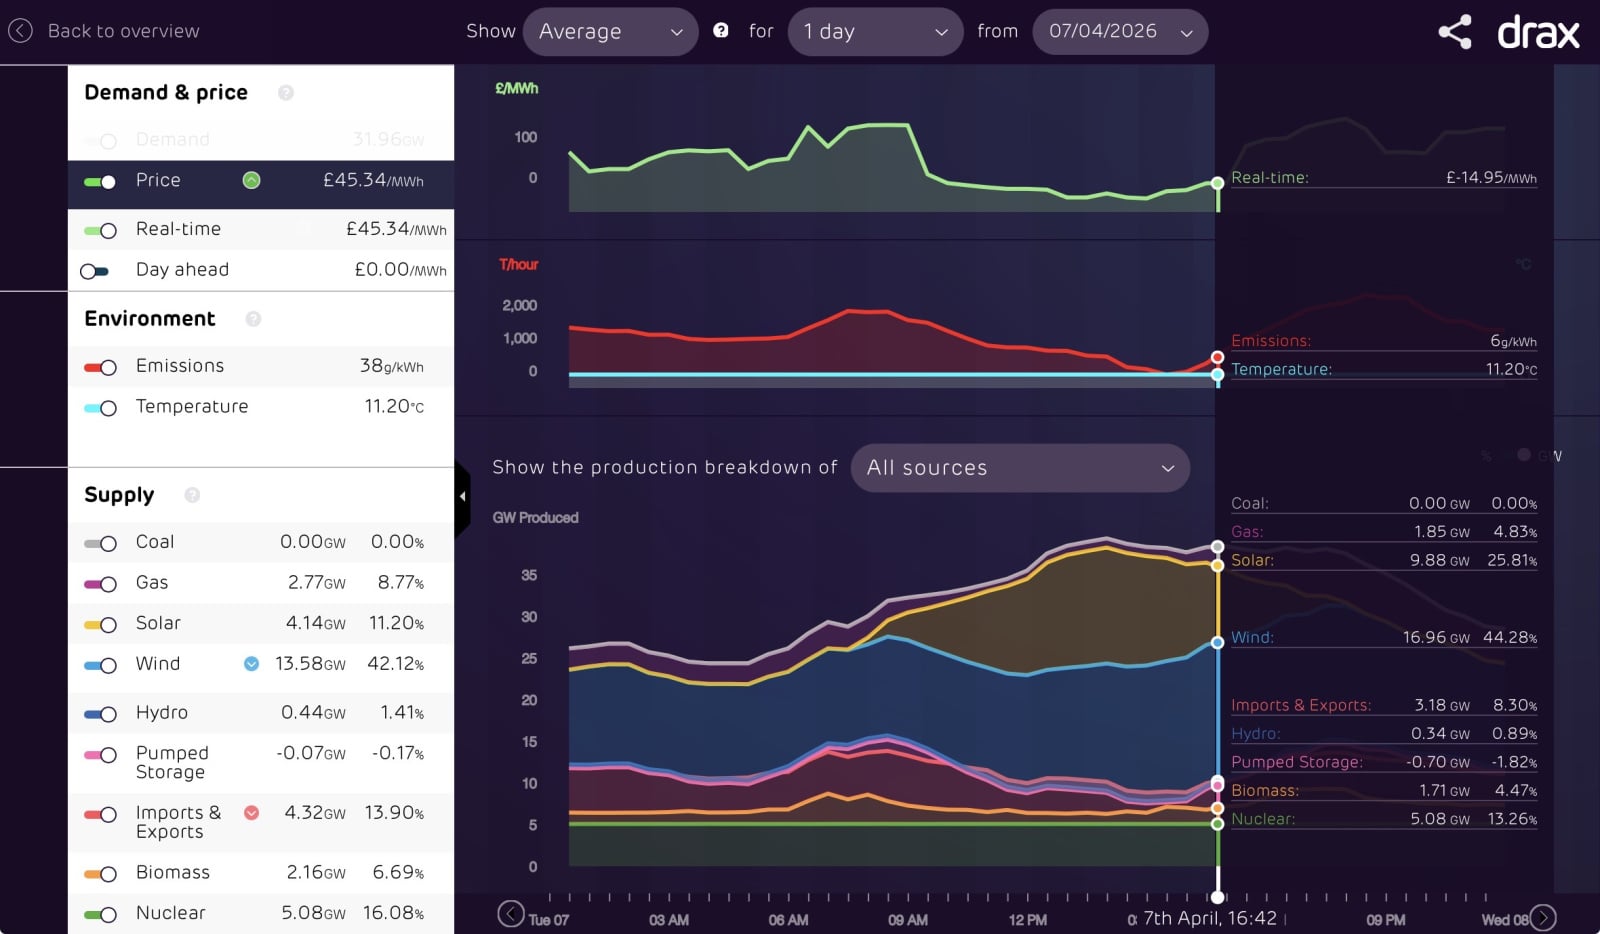Screen dimensions: 1600x934
Task: Click the back arrow circle icon
Action: click(x=20, y=31)
